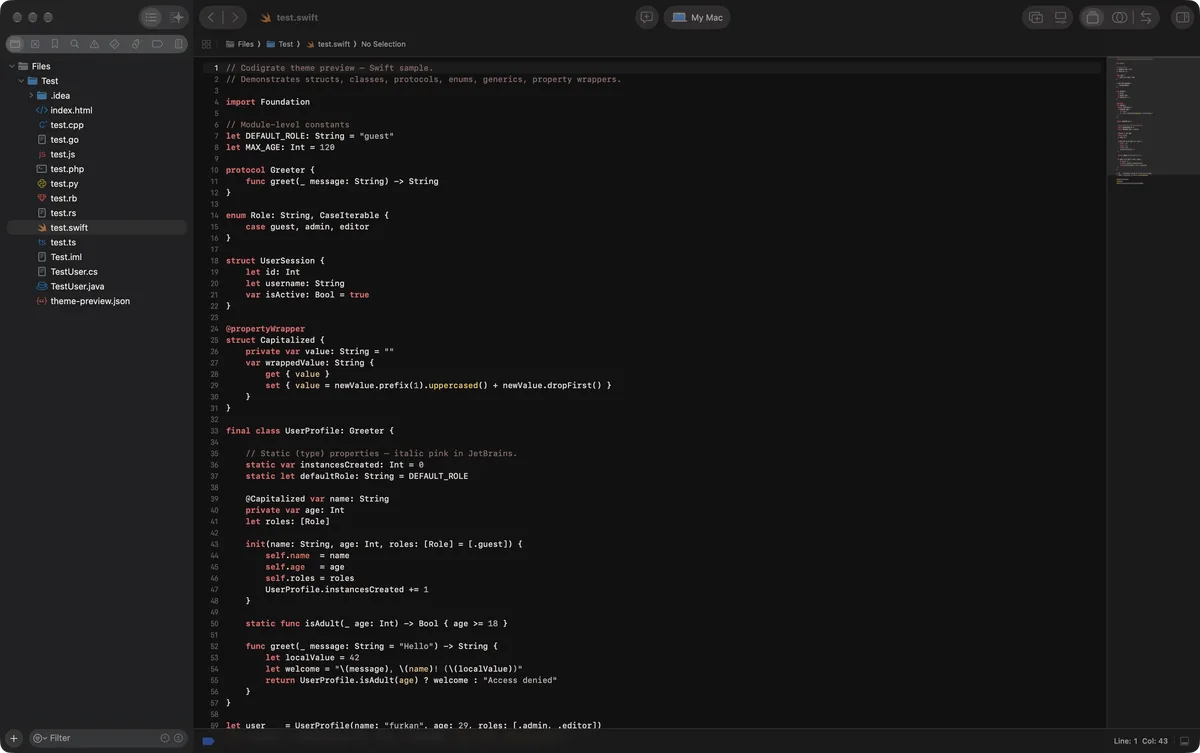This screenshot has height=753, width=1200.
Task: Open the Bookmark navigator
Action: [x=55, y=44]
